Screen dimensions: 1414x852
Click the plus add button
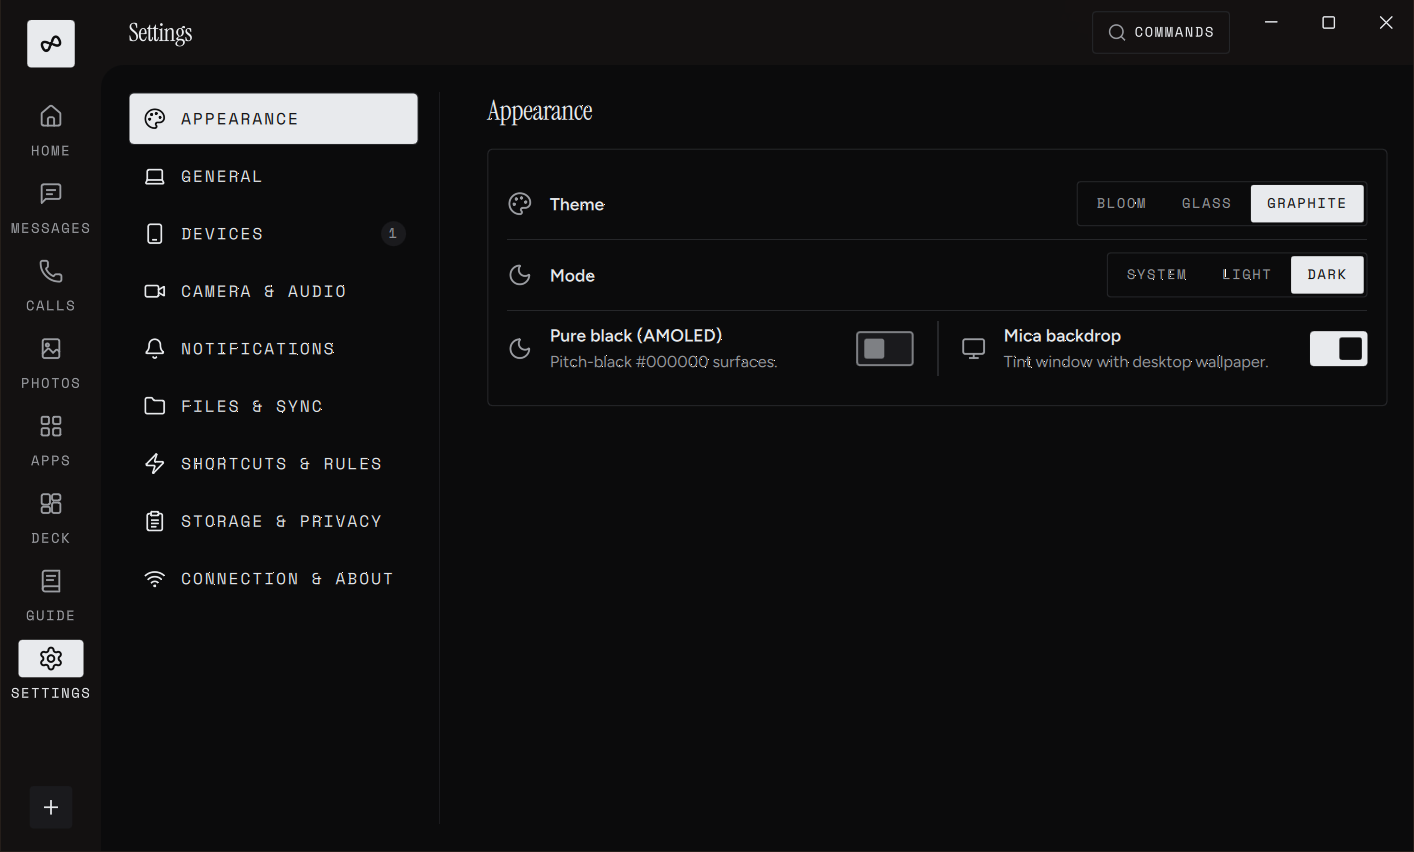(51, 807)
